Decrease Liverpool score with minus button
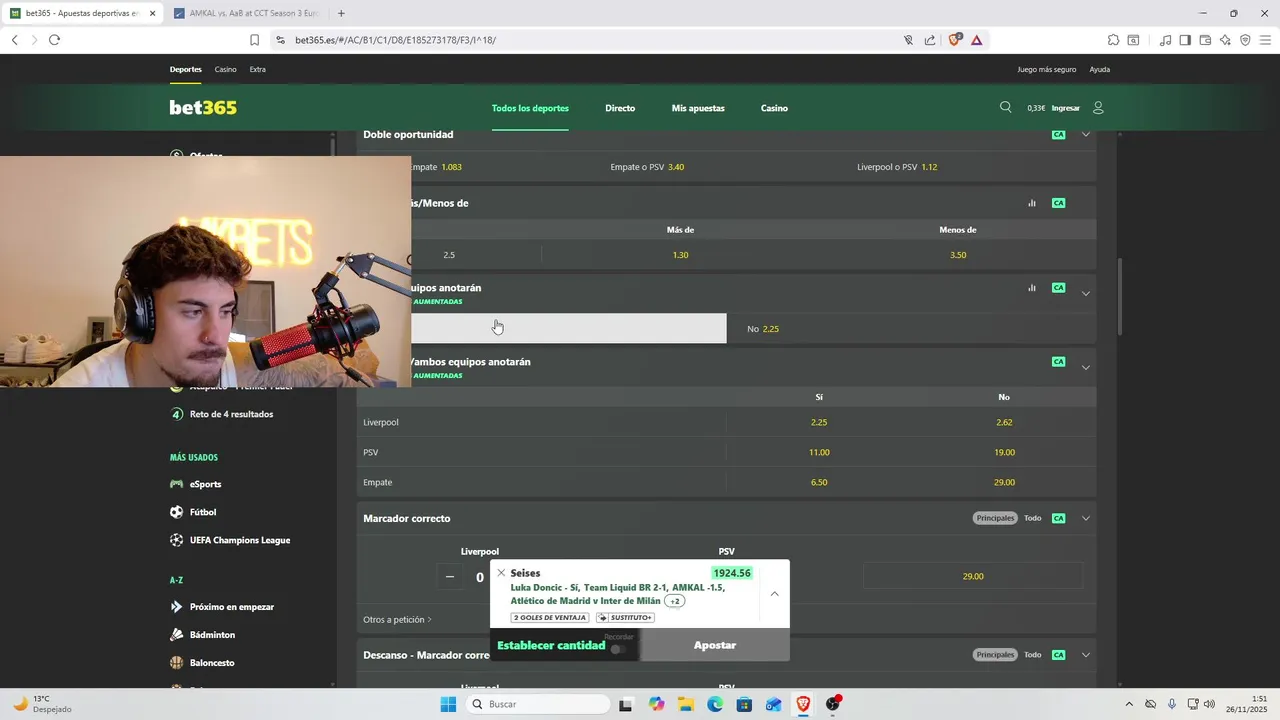Image resolution: width=1280 pixels, height=720 pixels. 450,576
